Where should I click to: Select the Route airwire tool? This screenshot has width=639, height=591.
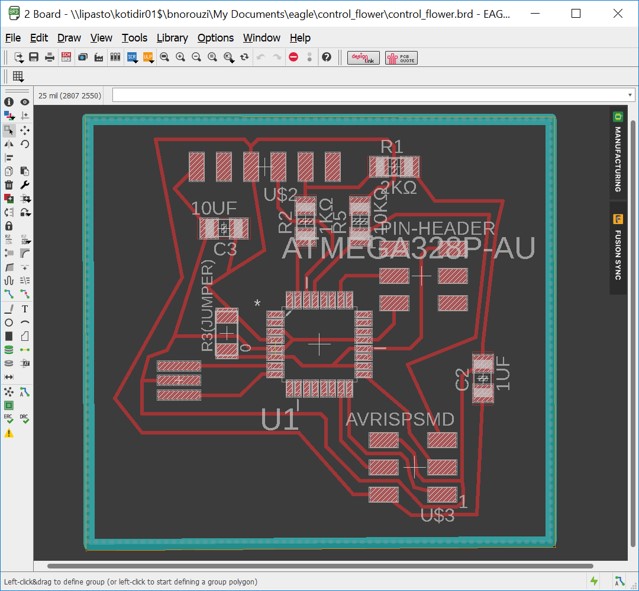click(x=9, y=294)
